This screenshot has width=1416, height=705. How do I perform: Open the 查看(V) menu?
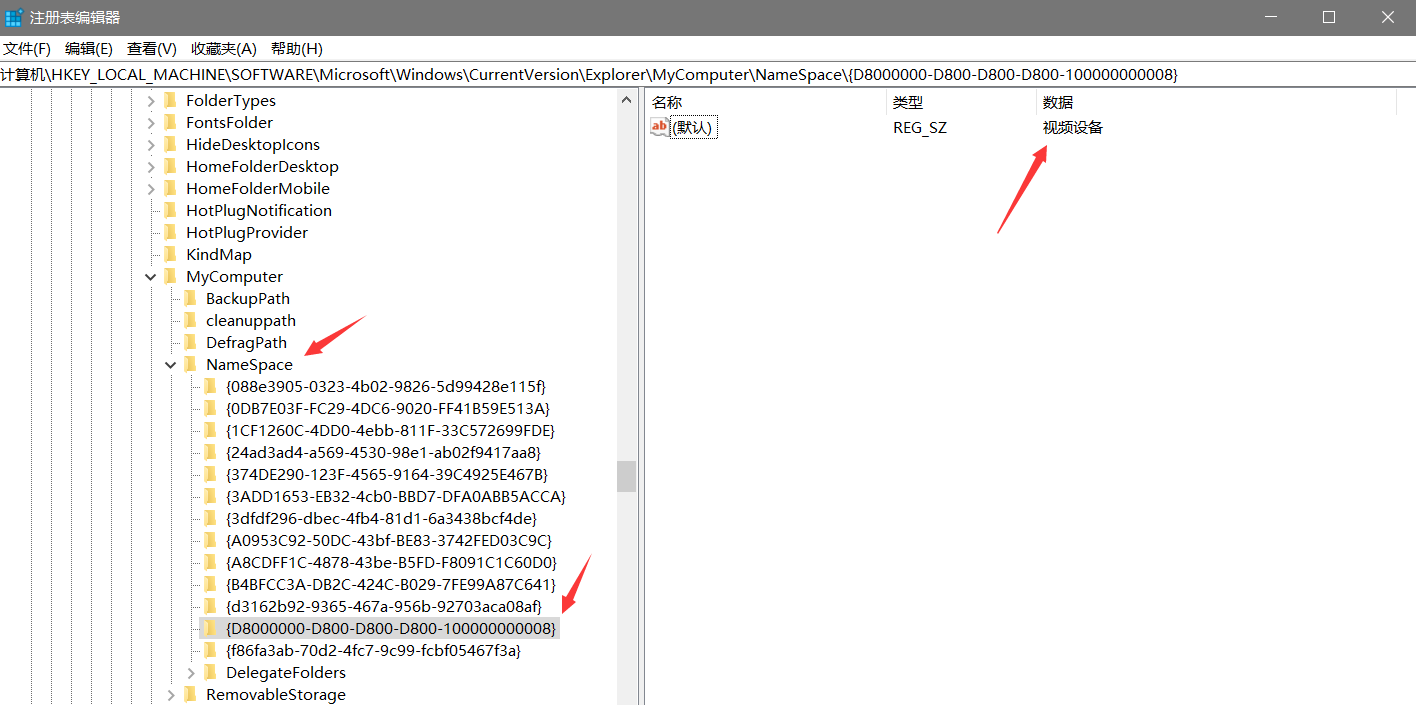coord(152,49)
